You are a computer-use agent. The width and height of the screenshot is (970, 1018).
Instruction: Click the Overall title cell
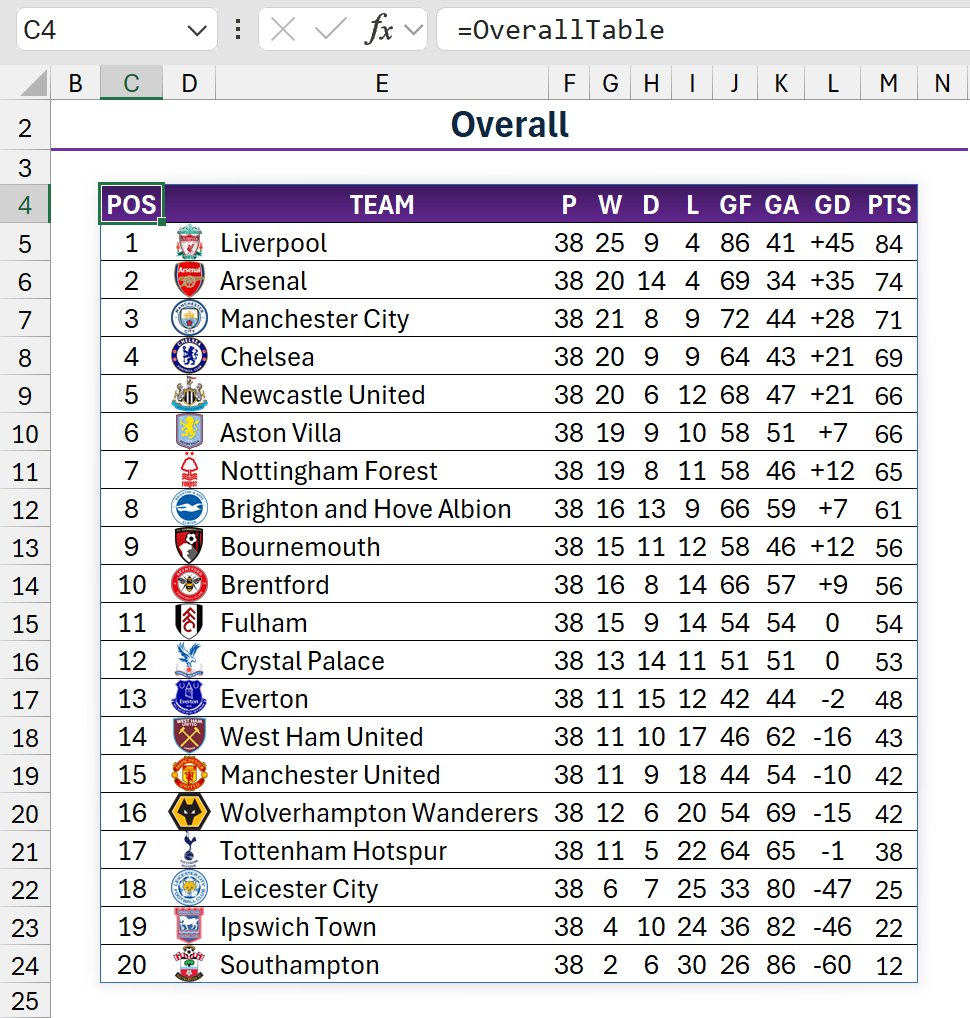[x=509, y=125]
